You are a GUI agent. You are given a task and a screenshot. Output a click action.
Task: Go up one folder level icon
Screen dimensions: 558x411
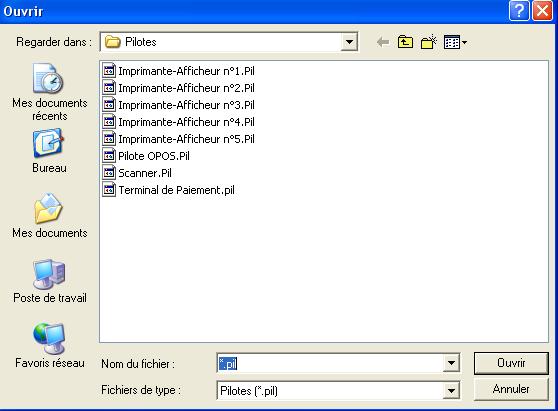tap(405, 42)
